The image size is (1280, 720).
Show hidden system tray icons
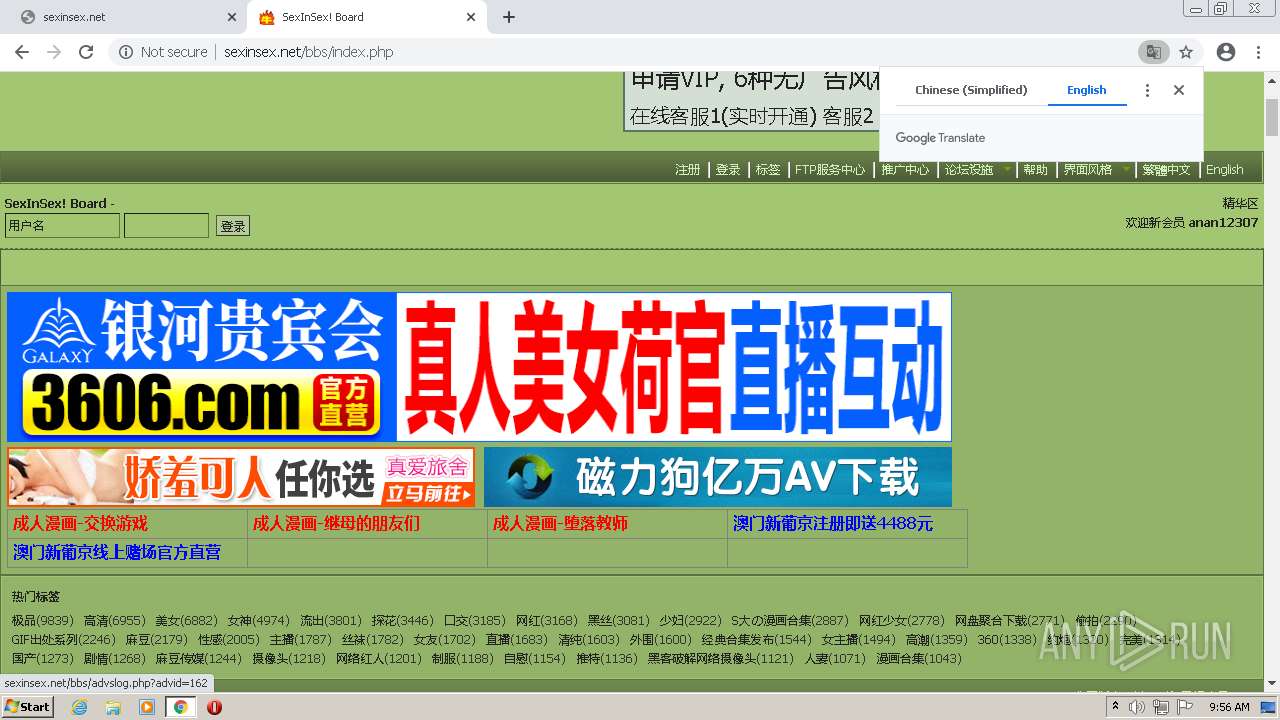point(1115,707)
